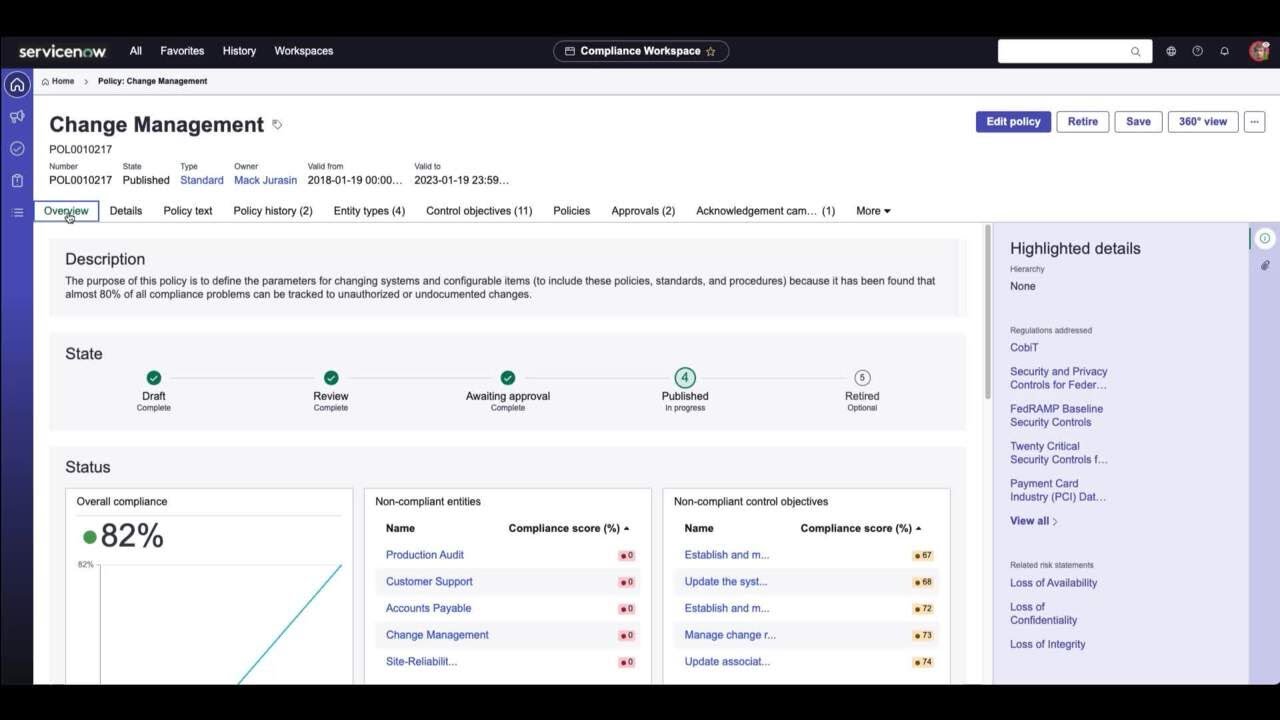1280x720 pixels.
Task: Switch to the Policy text tab
Action: 188,211
